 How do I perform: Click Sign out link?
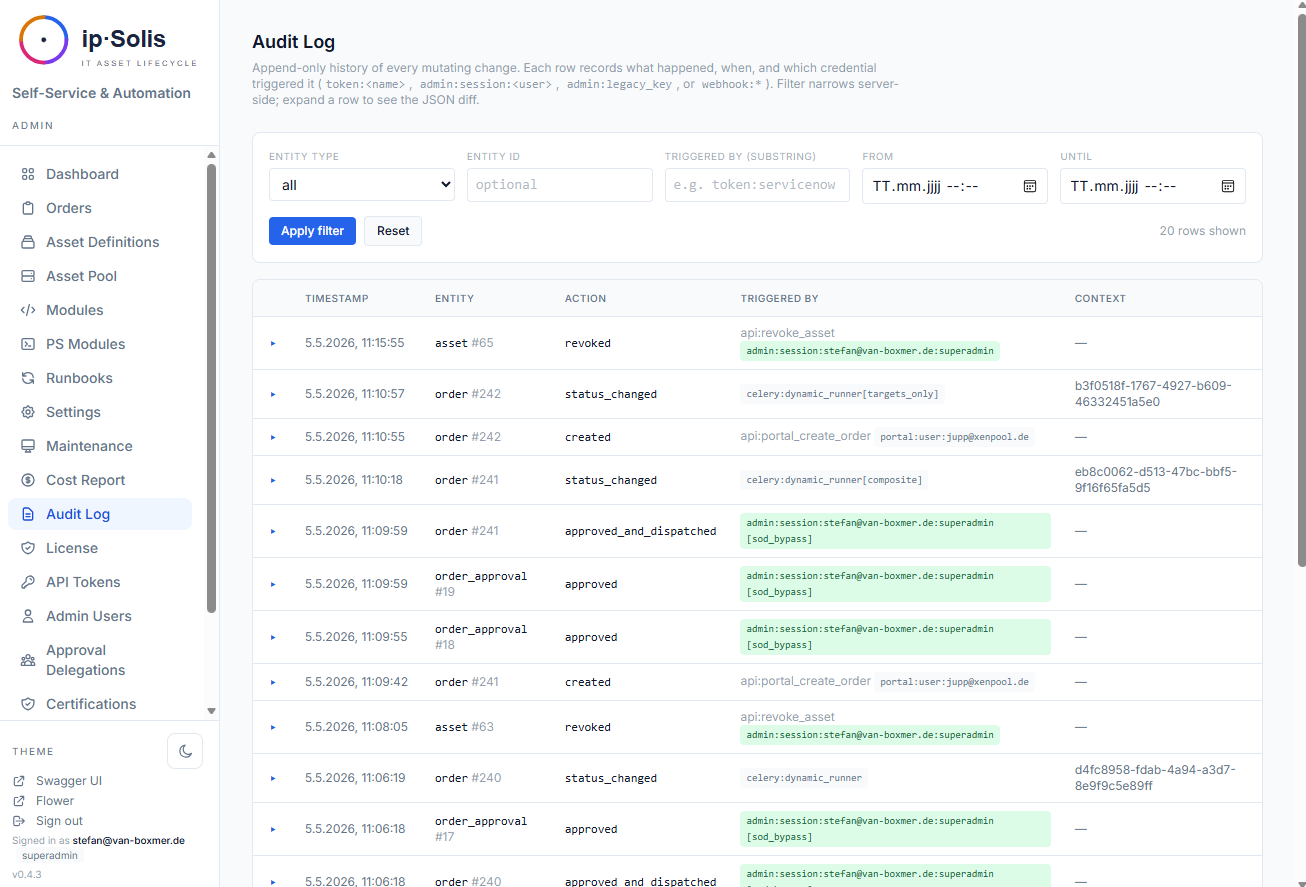(59, 821)
